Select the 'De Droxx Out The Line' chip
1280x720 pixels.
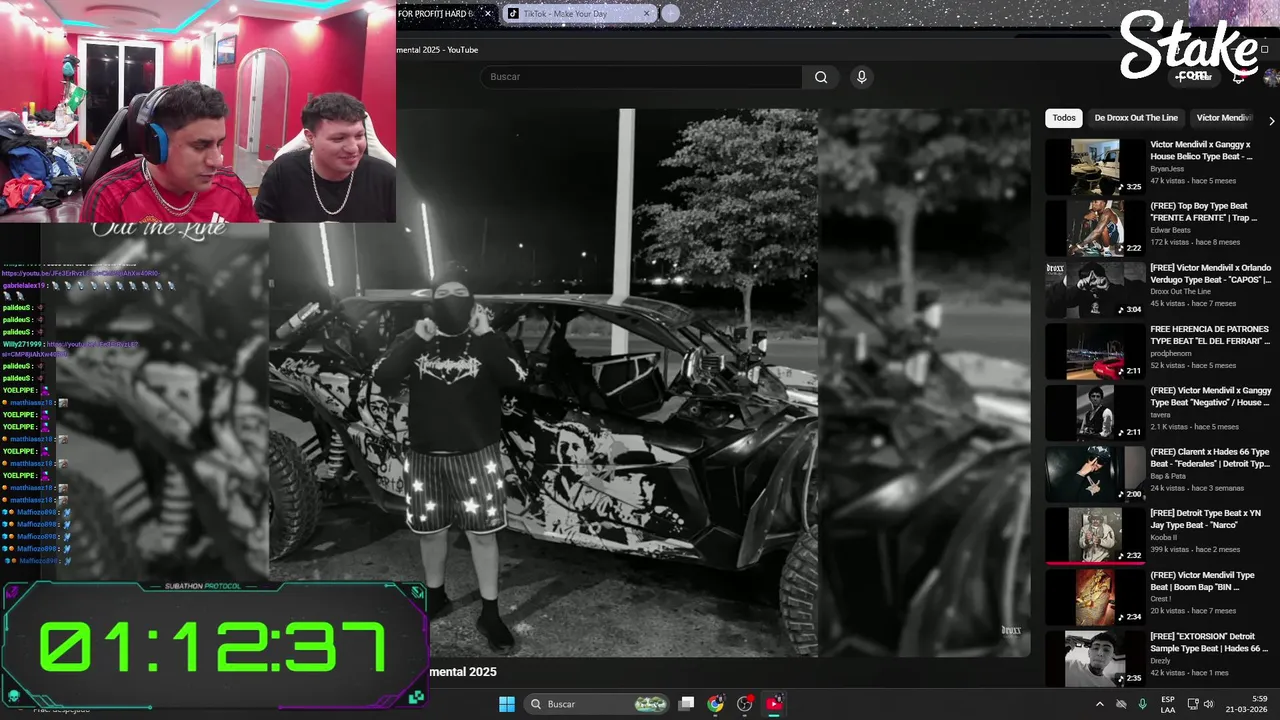(x=1136, y=118)
